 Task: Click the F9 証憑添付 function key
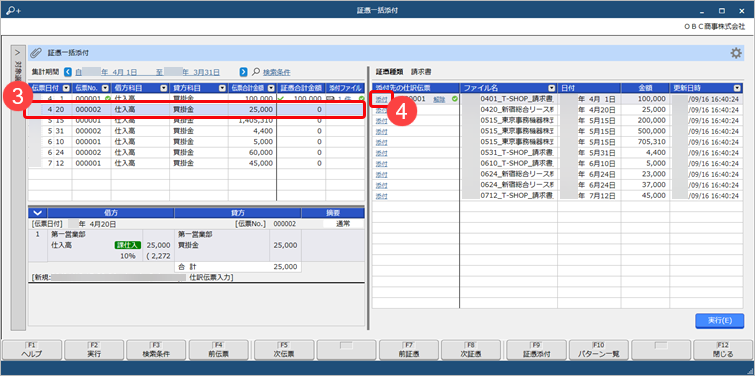pos(536,350)
